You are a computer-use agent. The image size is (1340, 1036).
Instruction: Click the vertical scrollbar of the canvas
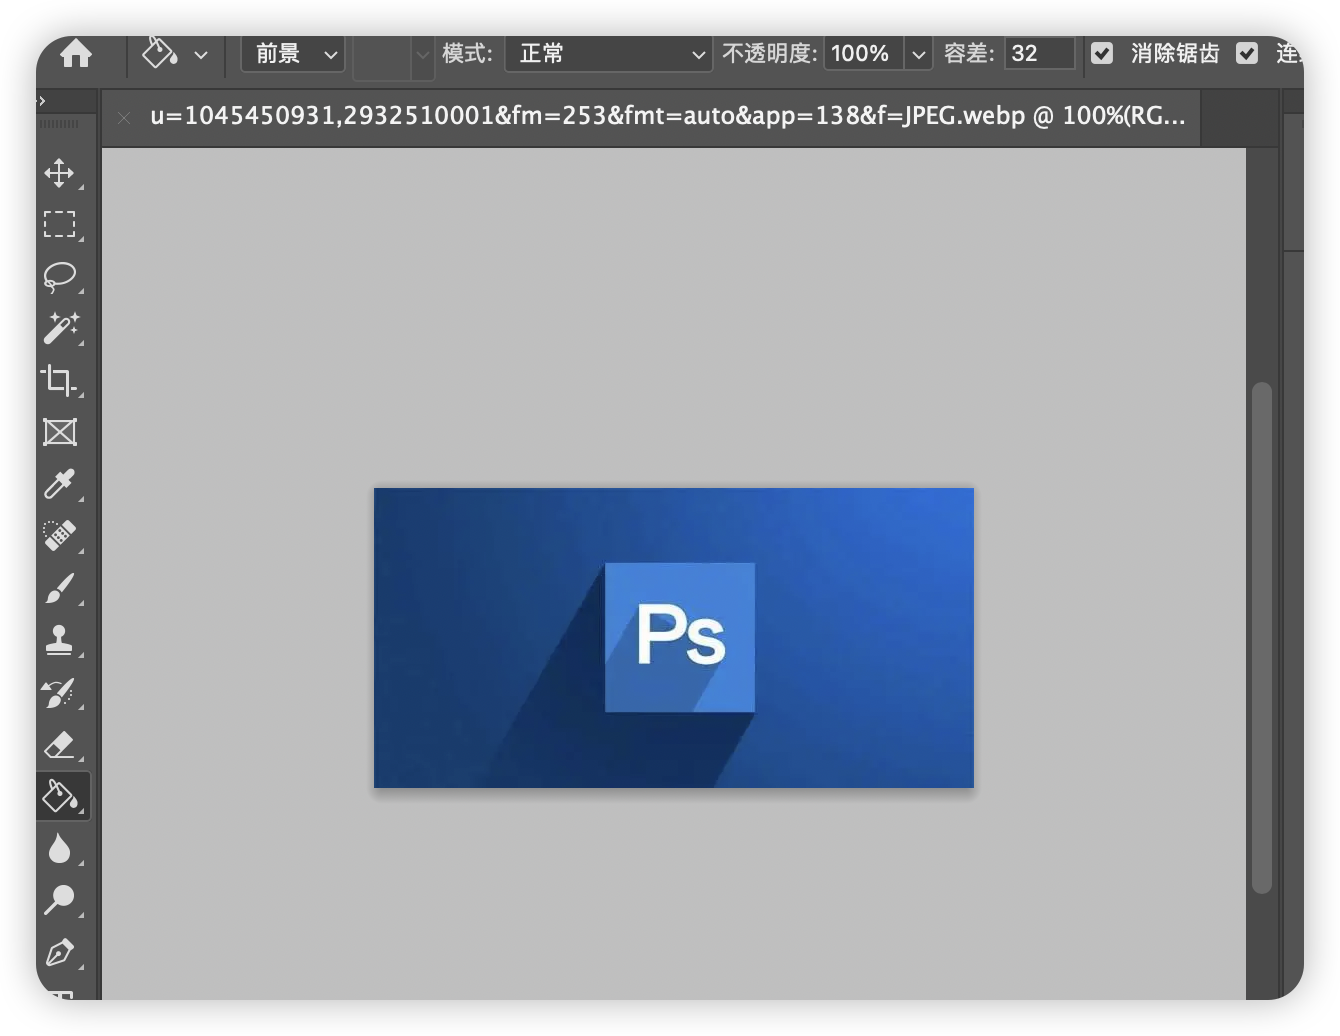click(x=1262, y=638)
